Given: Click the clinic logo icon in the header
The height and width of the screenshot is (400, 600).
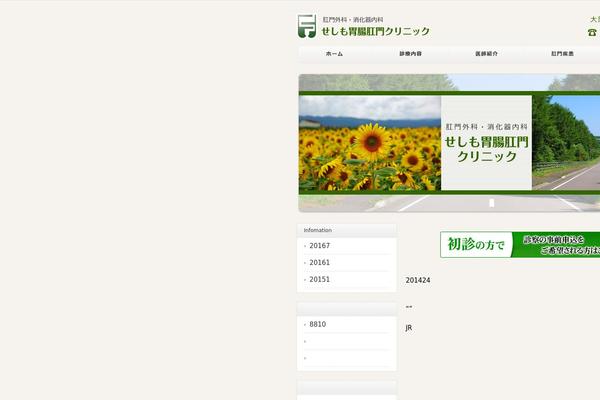Looking at the screenshot, I should [307, 26].
